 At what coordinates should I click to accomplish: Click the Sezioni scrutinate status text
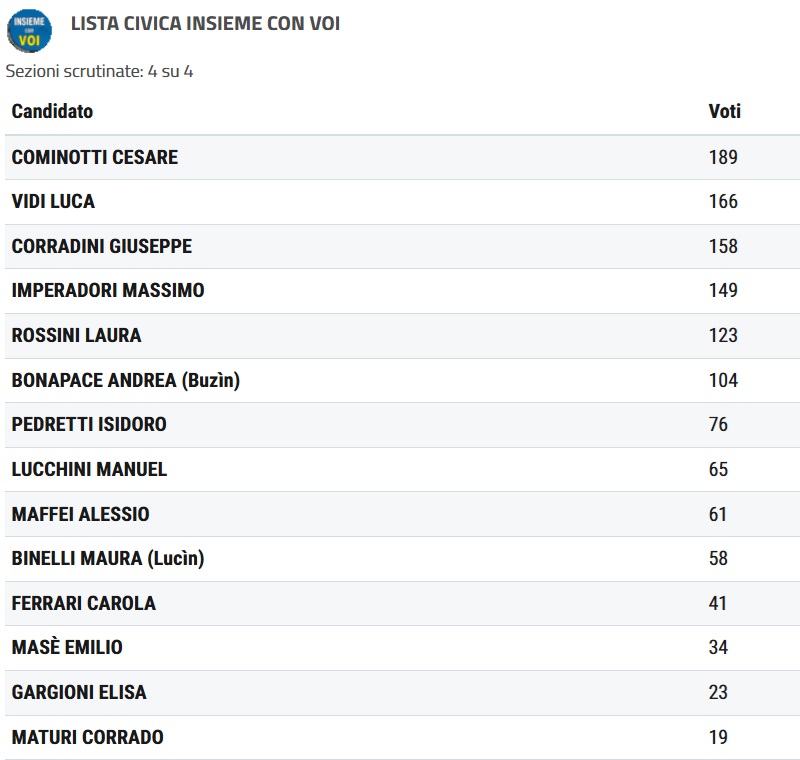[x=100, y=72]
